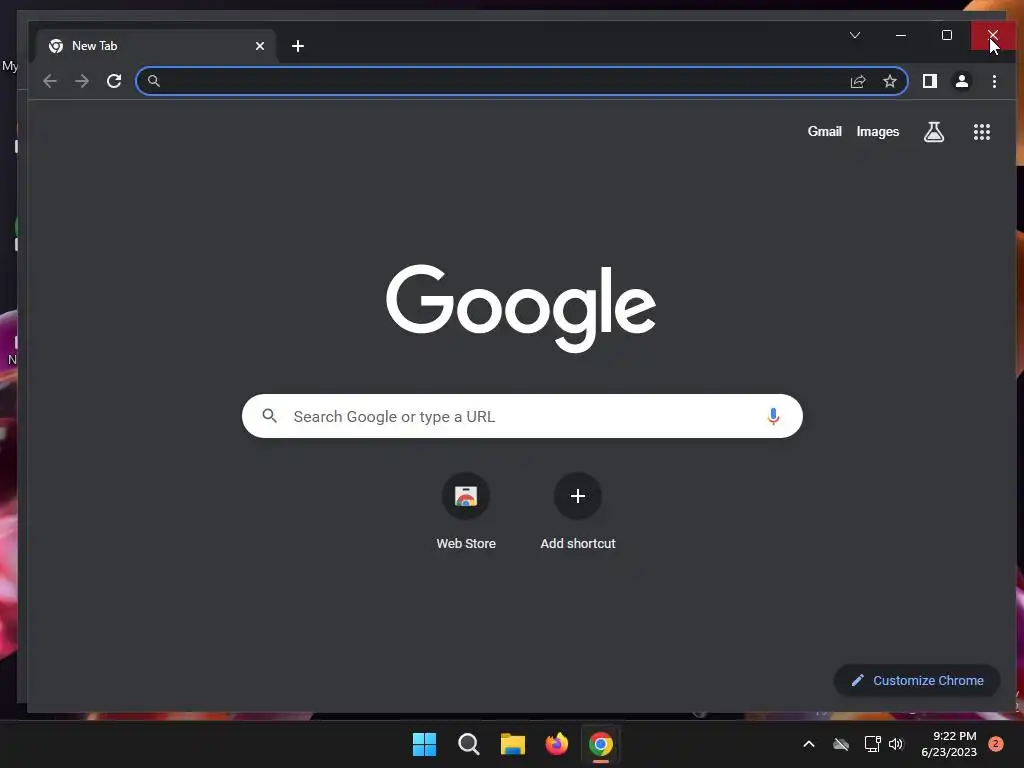The height and width of the screenshot is (768, 1024).
Task: Click the OneDrive tray icon
Action: coord(841,744)
